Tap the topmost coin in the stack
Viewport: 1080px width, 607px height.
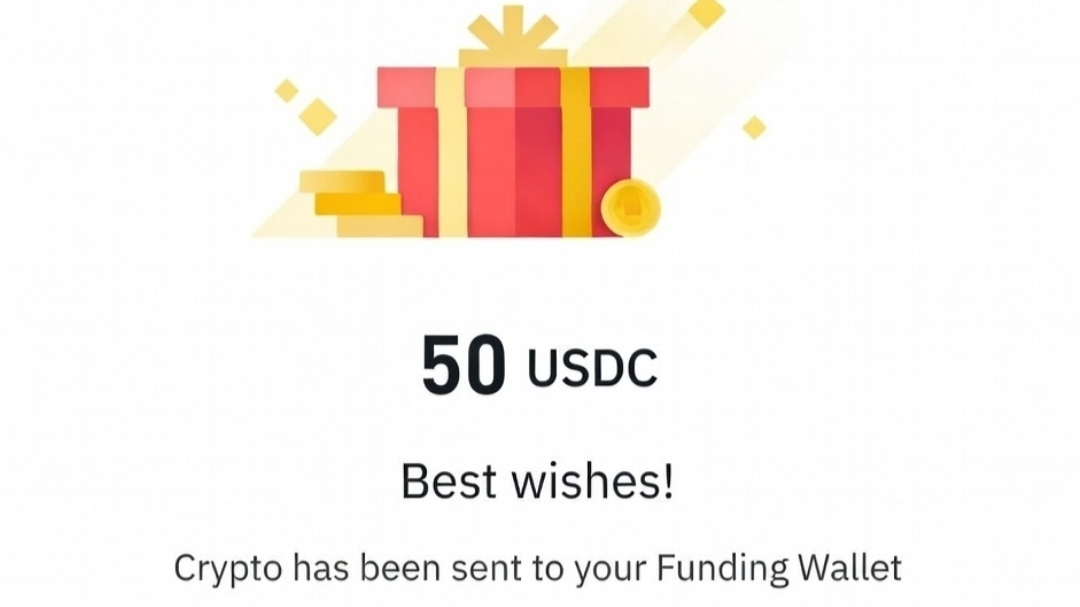(342, 181)
